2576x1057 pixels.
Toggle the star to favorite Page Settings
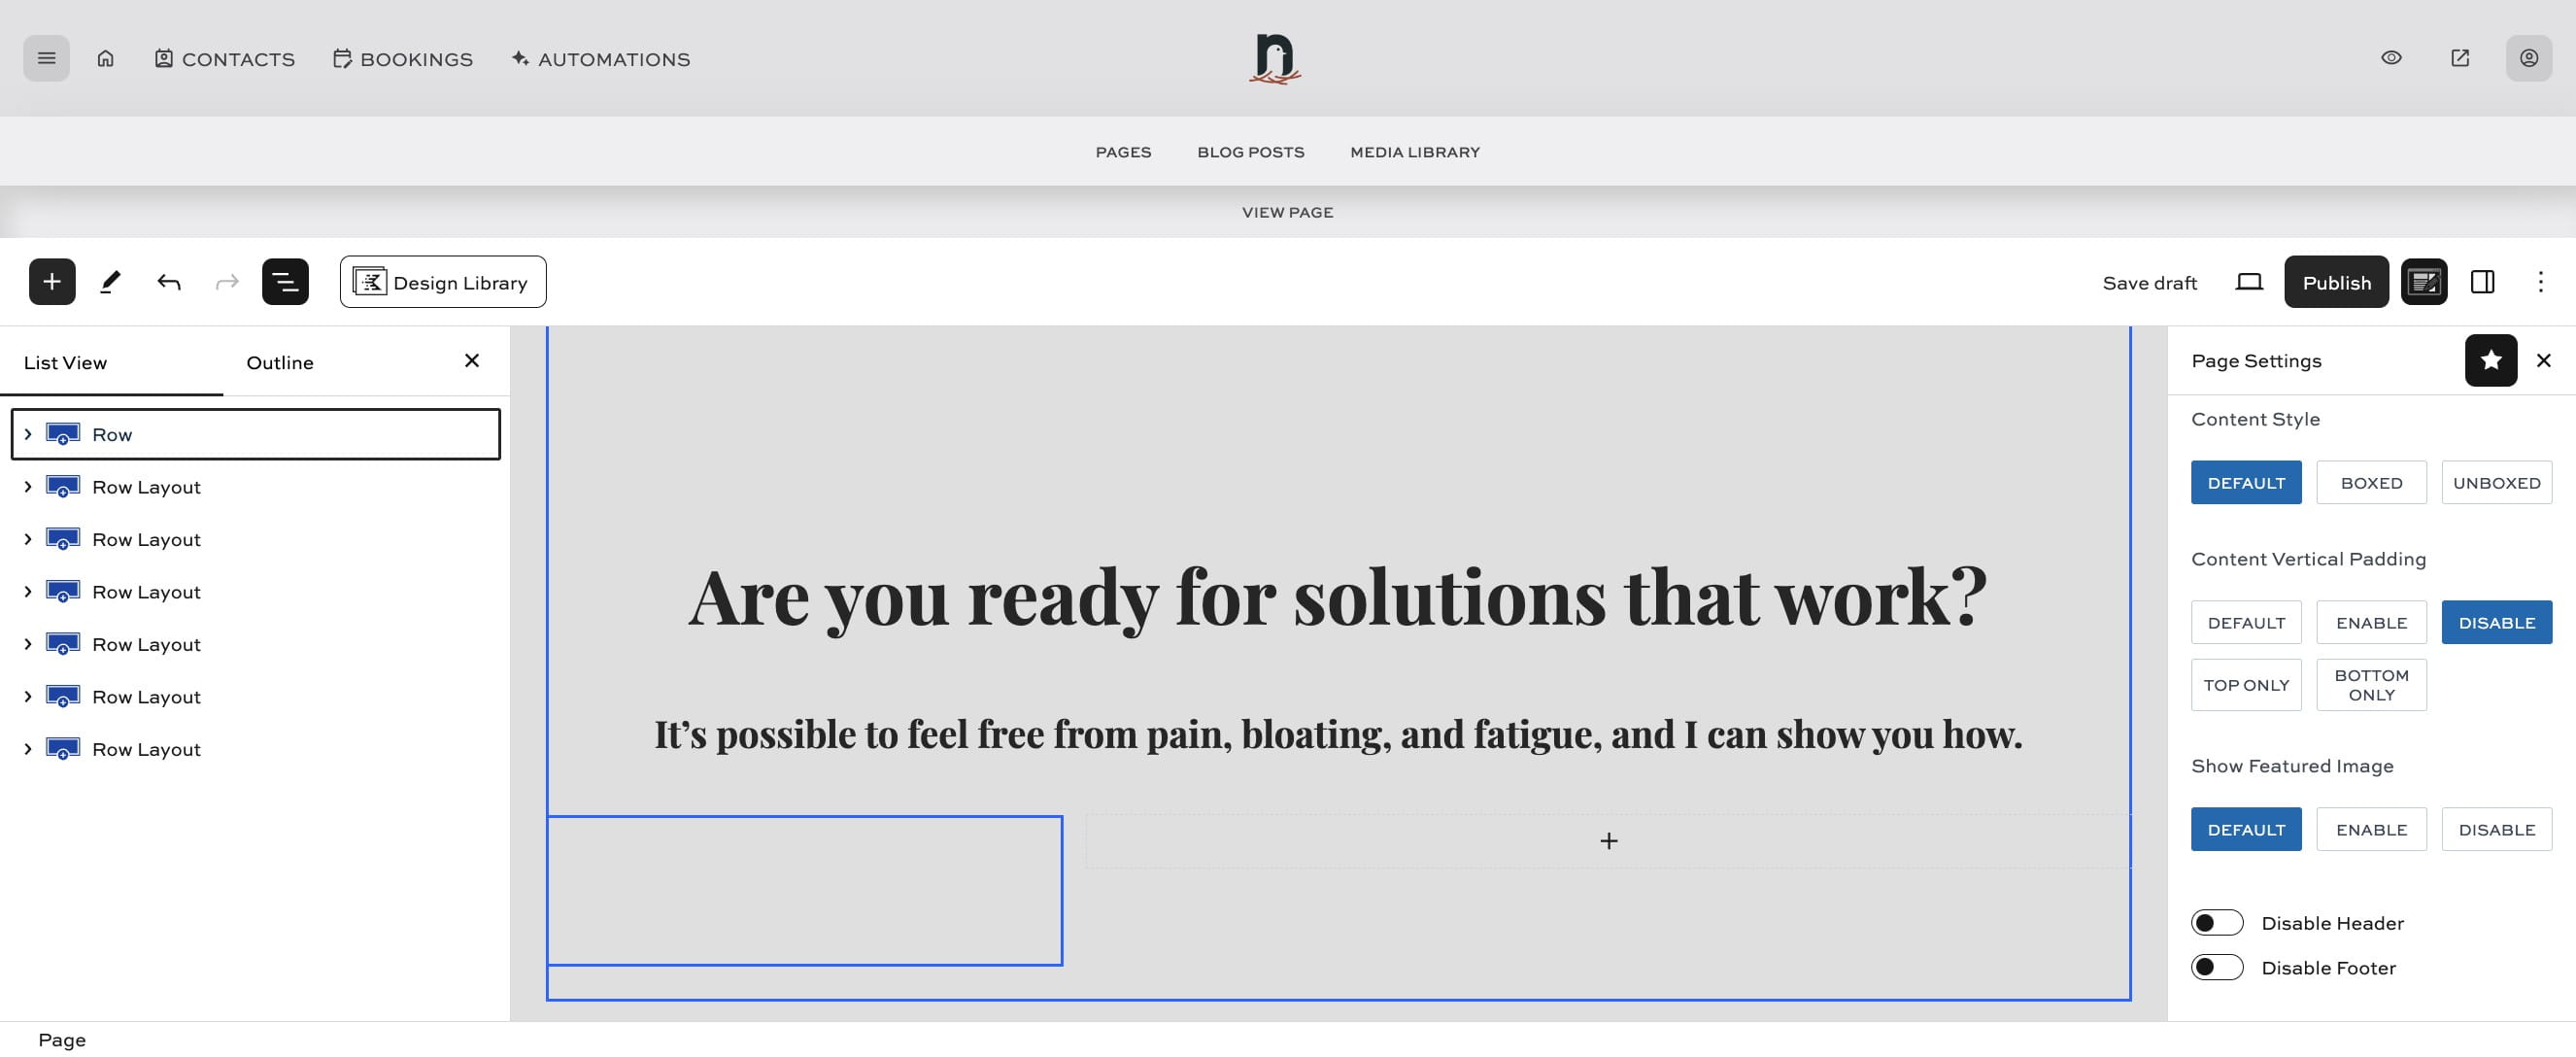coord(2491,360)
